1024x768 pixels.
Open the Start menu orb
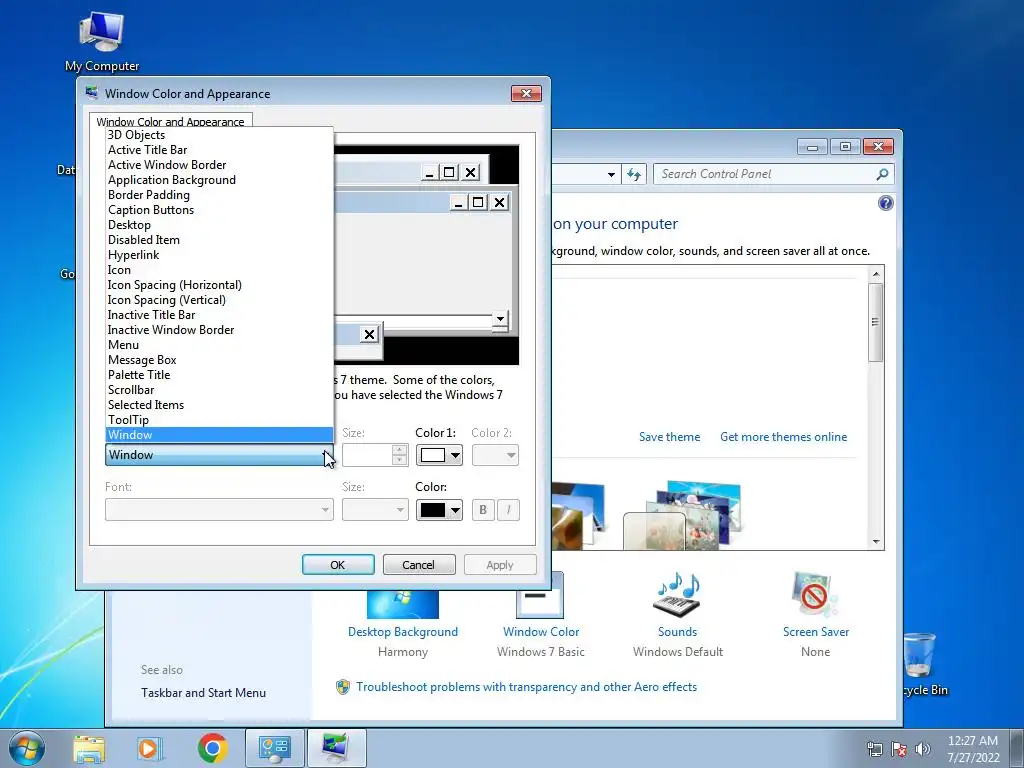pyautogui.click(x=27, y=748)
